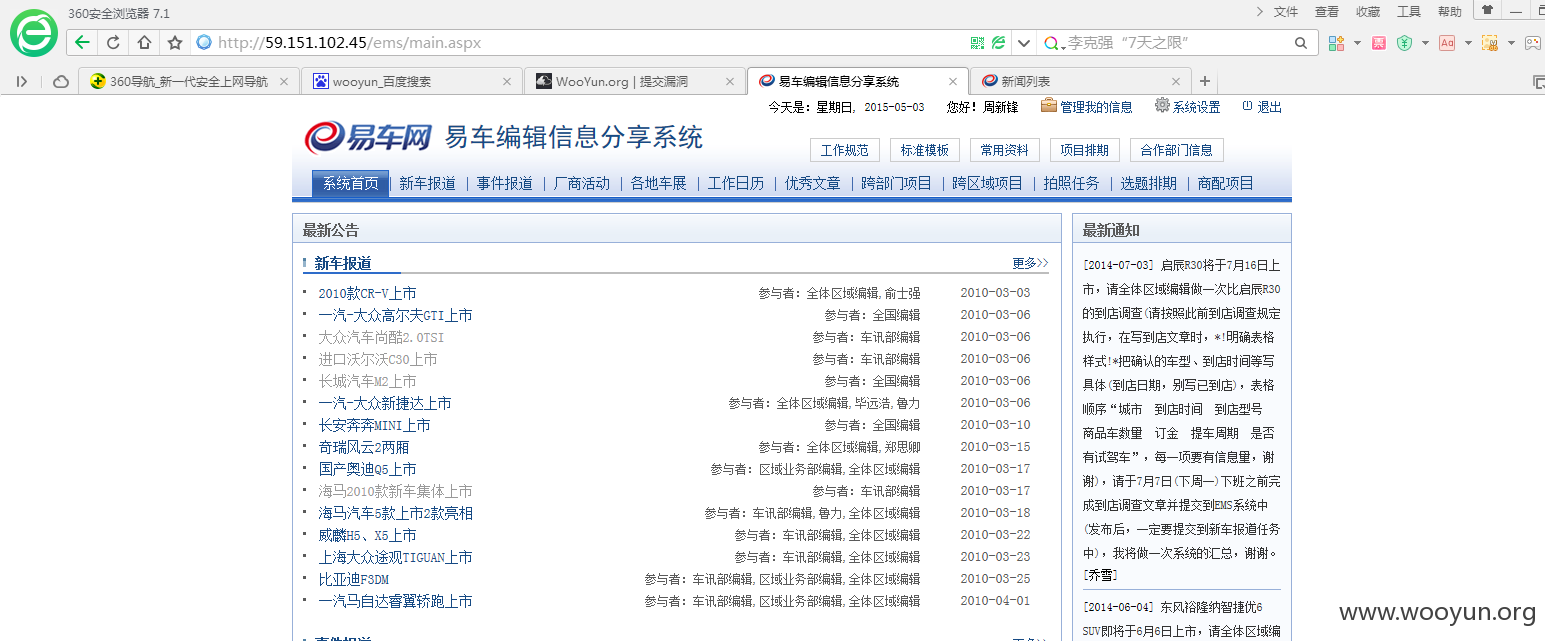
Task: Click the cloud sync icon
Action: tap(60, 81)
